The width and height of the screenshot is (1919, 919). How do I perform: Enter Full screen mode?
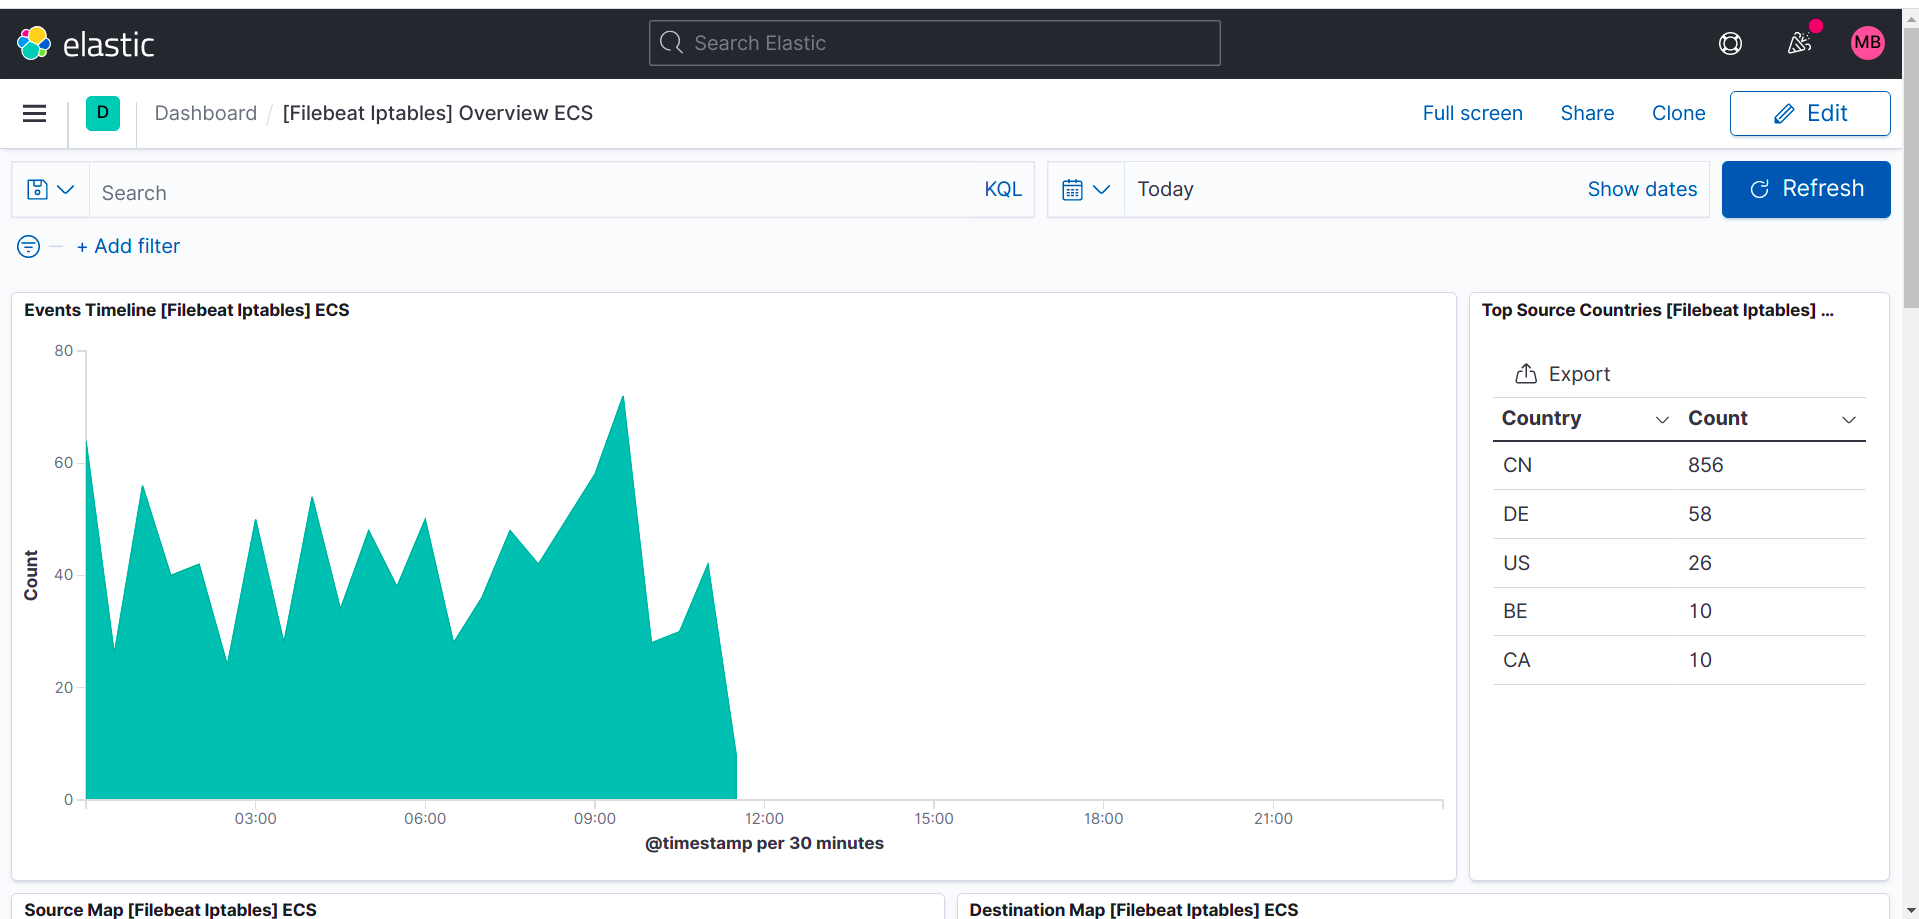pyautogui.click(x=1472, y=113)
